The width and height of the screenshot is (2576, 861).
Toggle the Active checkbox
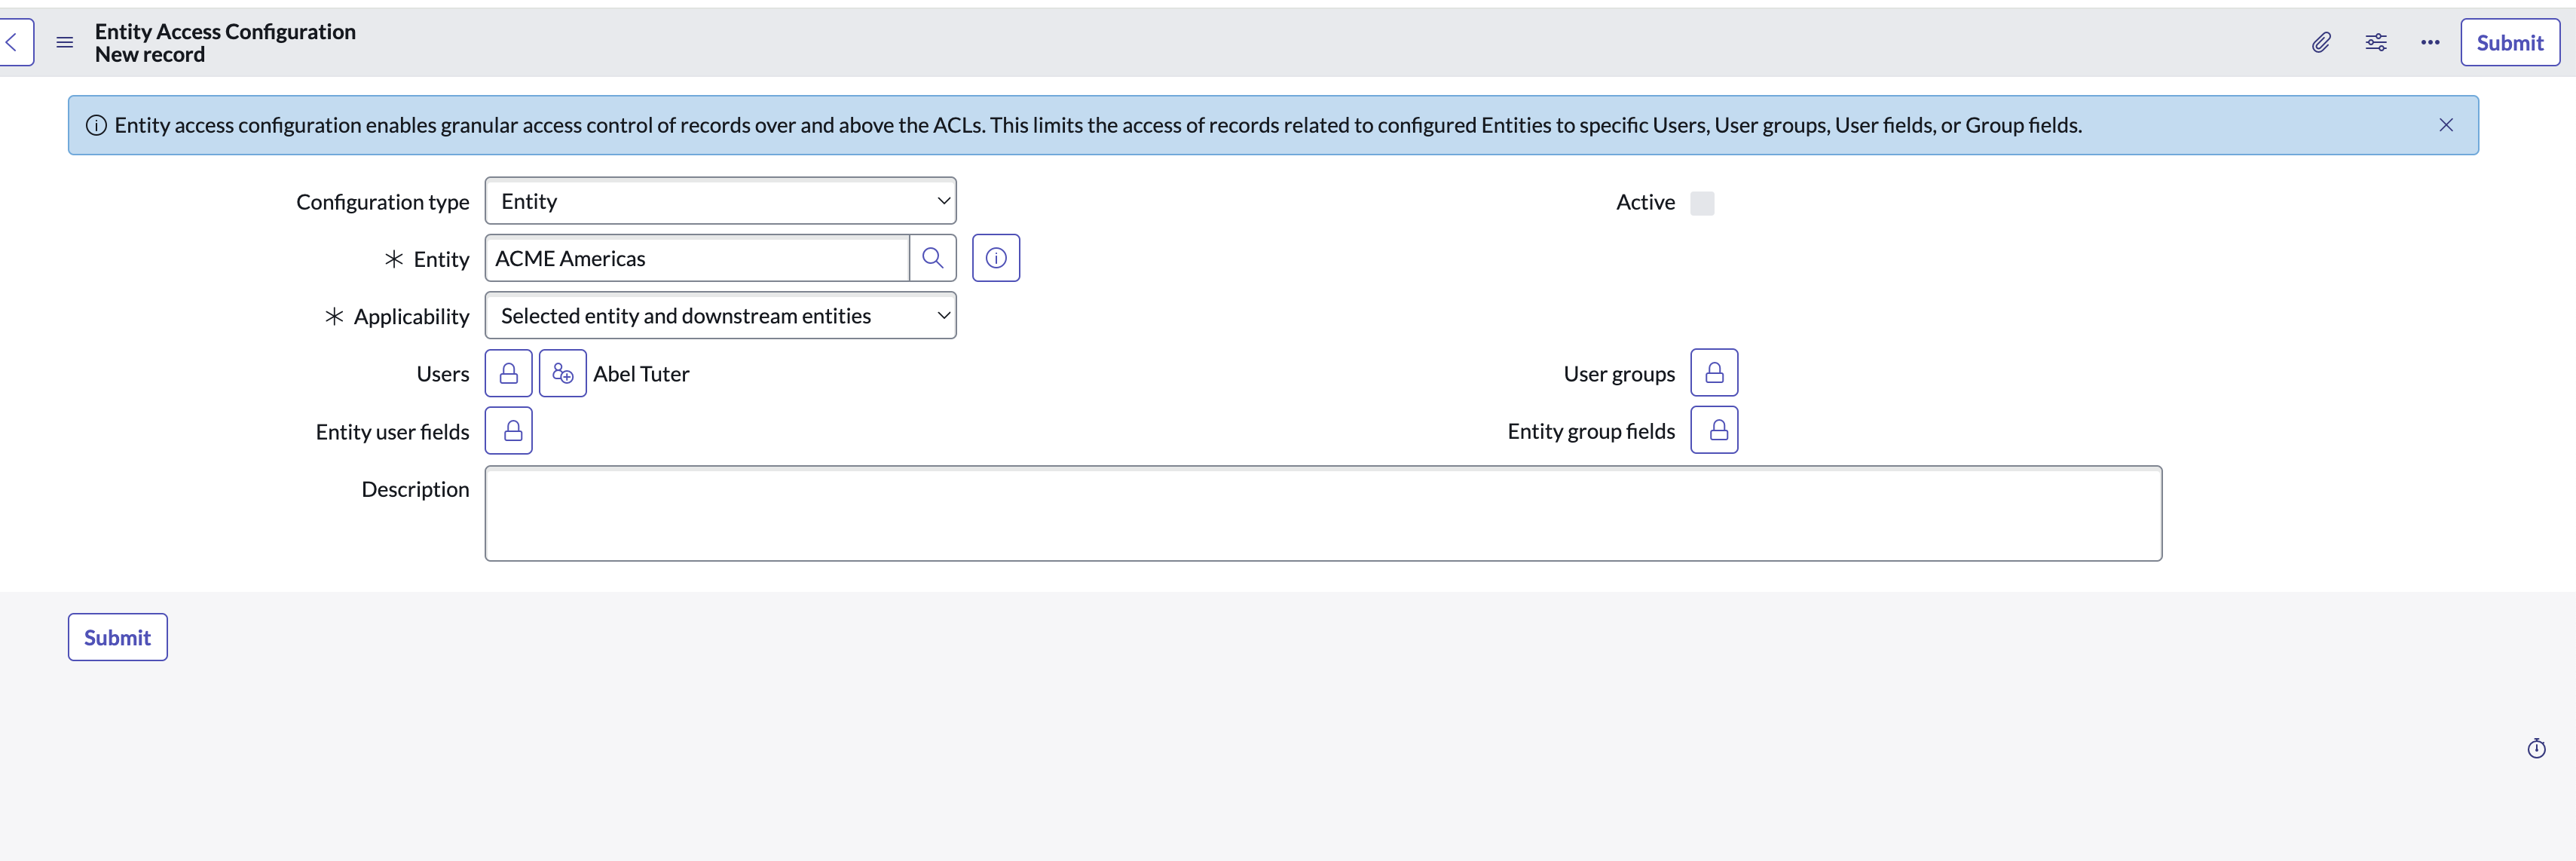click(1702, 203)
